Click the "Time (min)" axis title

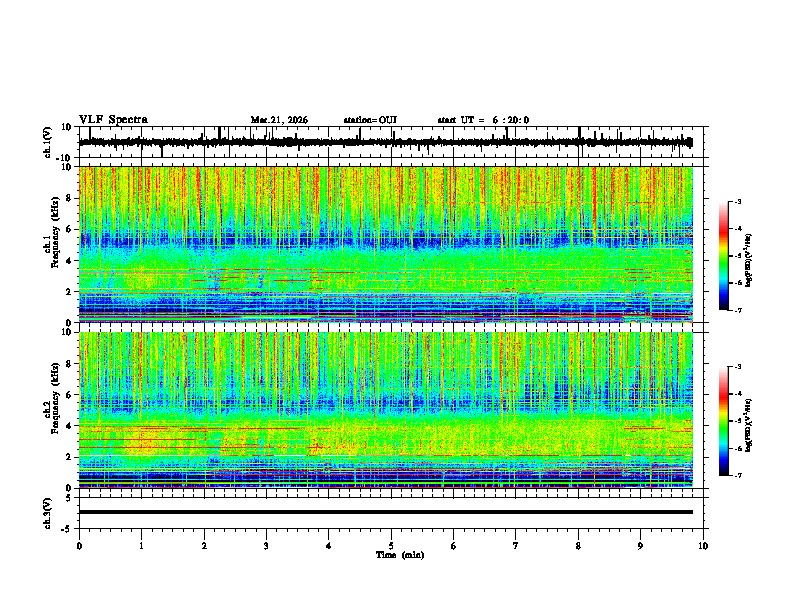(400, 555)
